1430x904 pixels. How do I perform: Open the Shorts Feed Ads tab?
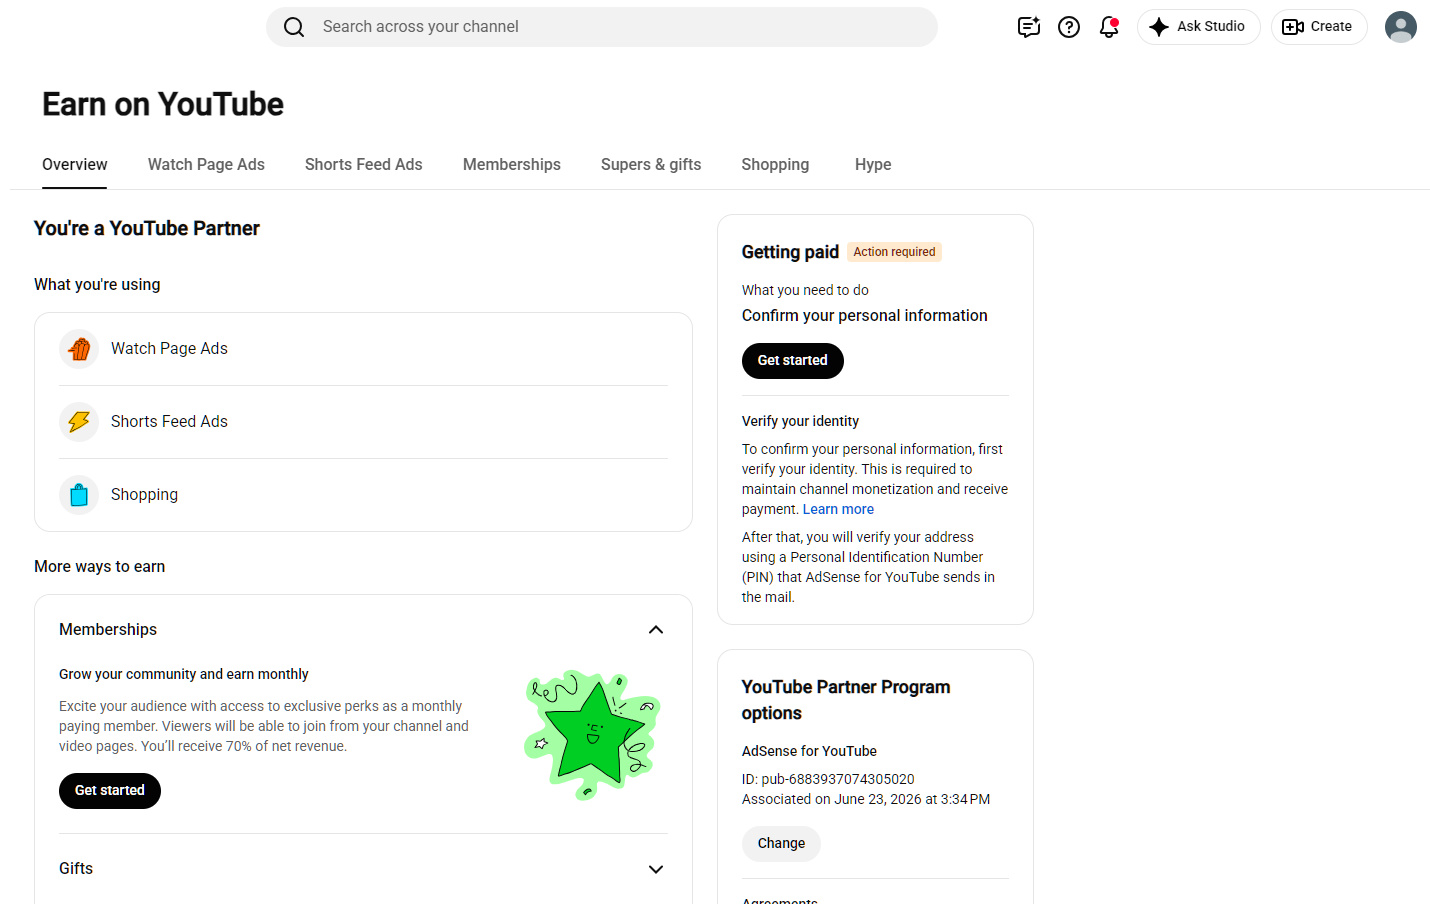364,165
